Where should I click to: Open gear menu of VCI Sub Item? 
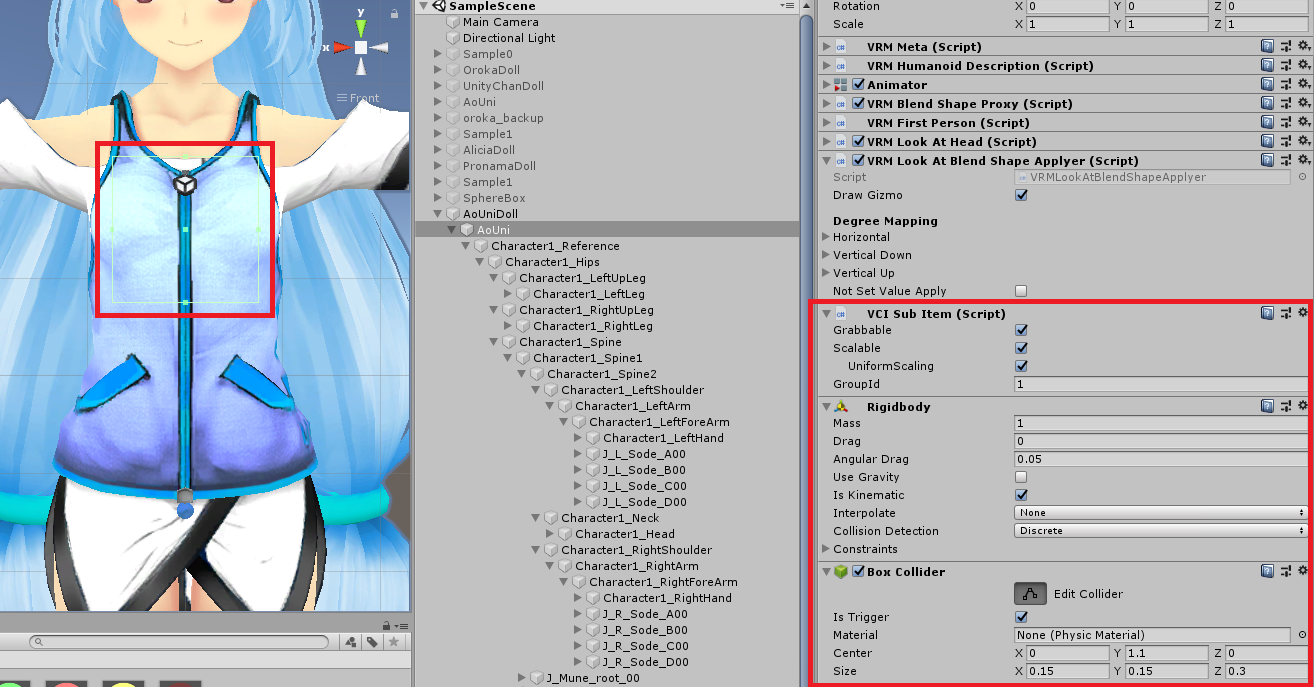point(1303,313)
